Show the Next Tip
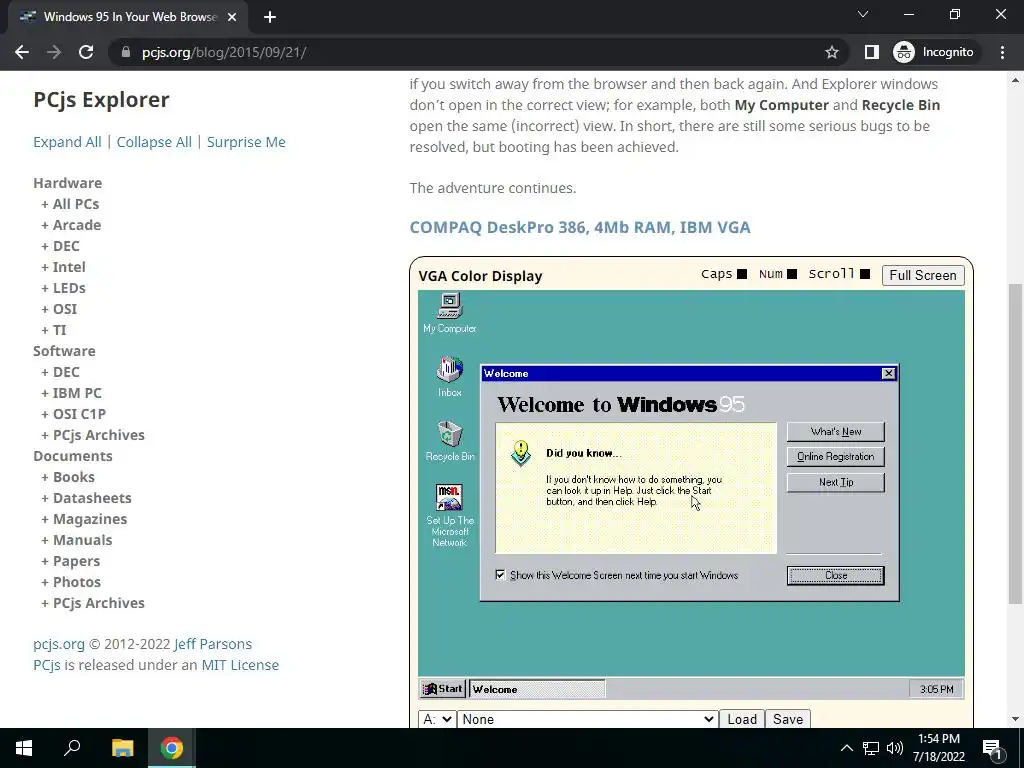 tap(835, 482)
